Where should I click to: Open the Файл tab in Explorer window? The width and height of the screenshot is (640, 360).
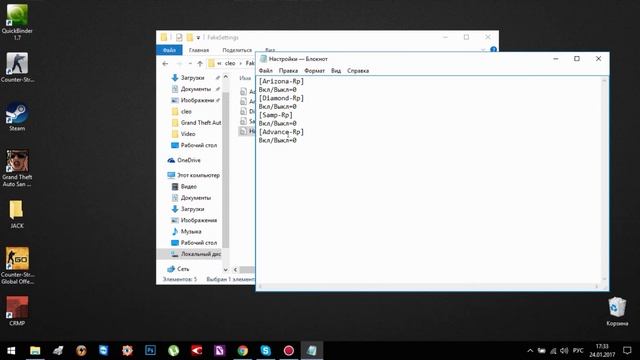(169, 50)
